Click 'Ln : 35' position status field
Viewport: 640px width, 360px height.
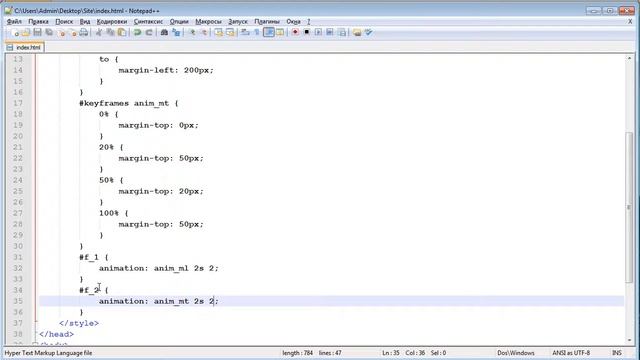391,353
